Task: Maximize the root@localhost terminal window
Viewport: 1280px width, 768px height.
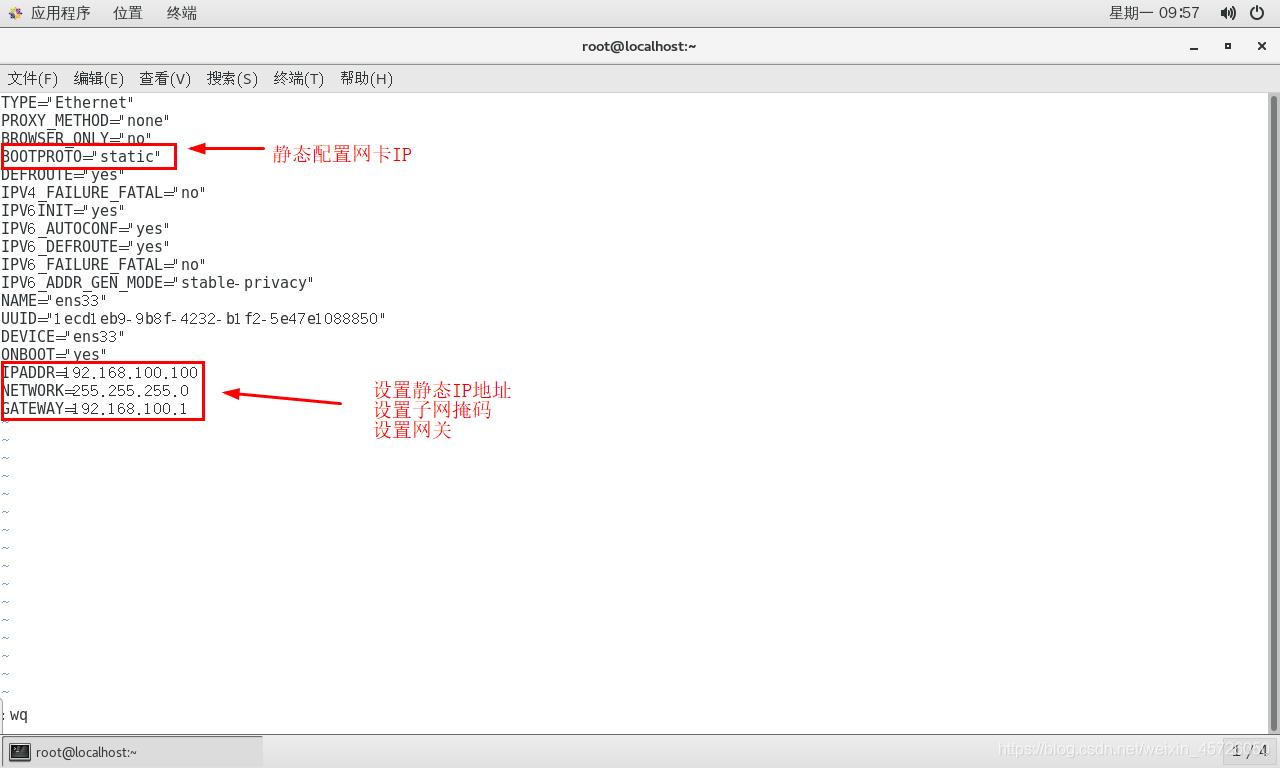Action: point(1228,46)
